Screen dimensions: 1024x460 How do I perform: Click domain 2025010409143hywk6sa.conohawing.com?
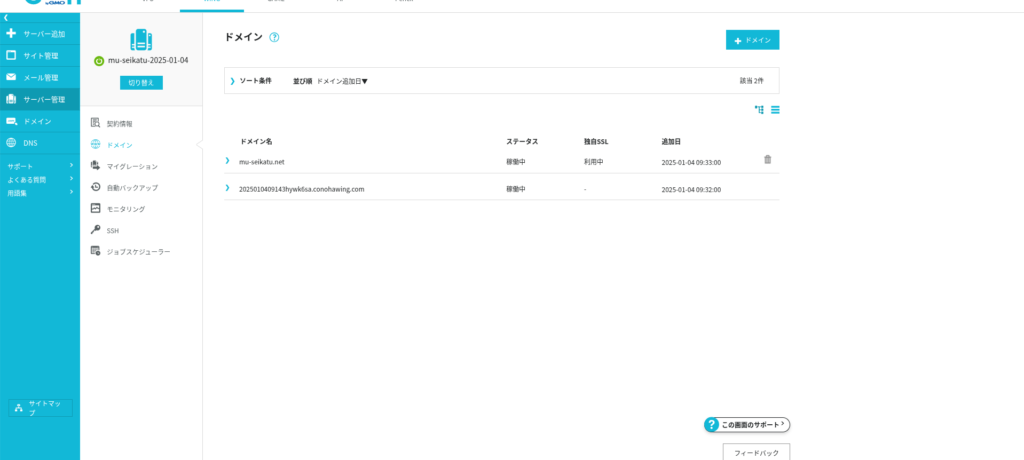point(301,189)
